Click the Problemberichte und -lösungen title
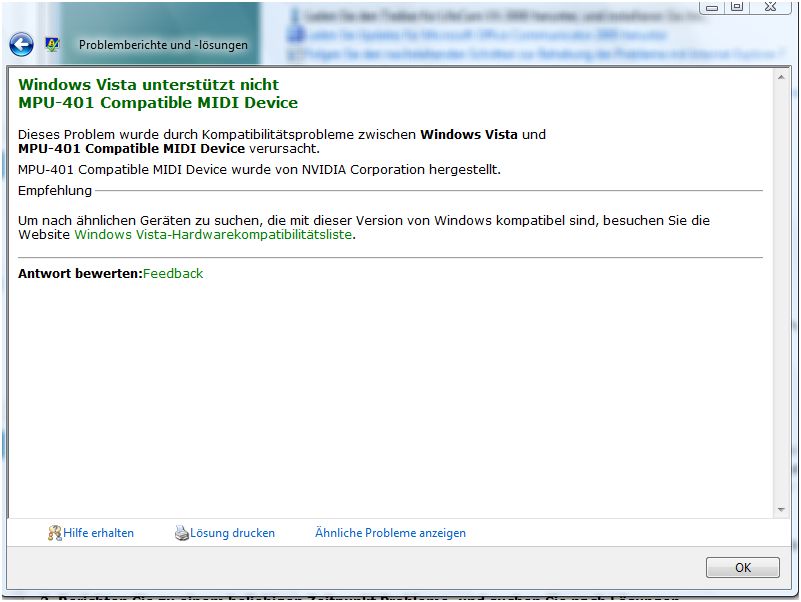 163,45
